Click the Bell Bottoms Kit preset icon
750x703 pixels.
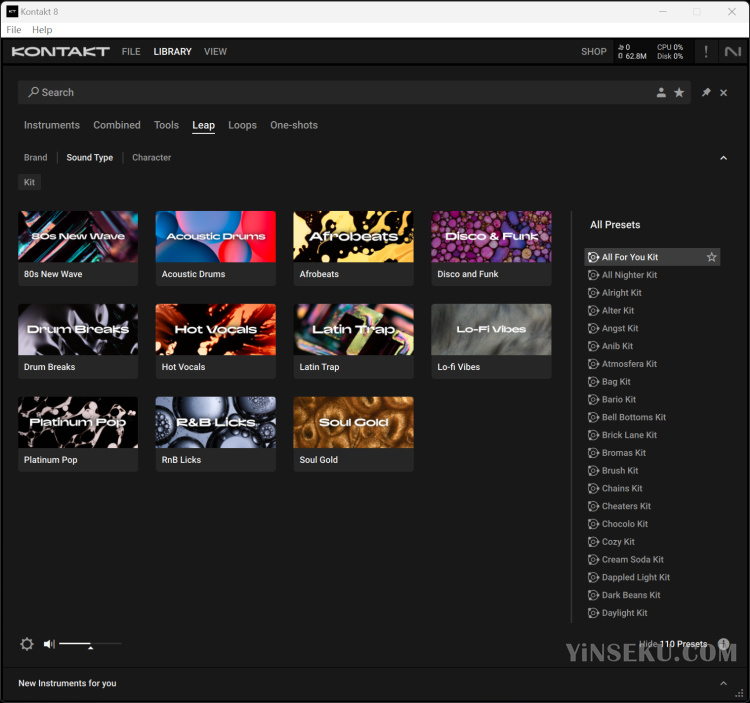(593, 417)
